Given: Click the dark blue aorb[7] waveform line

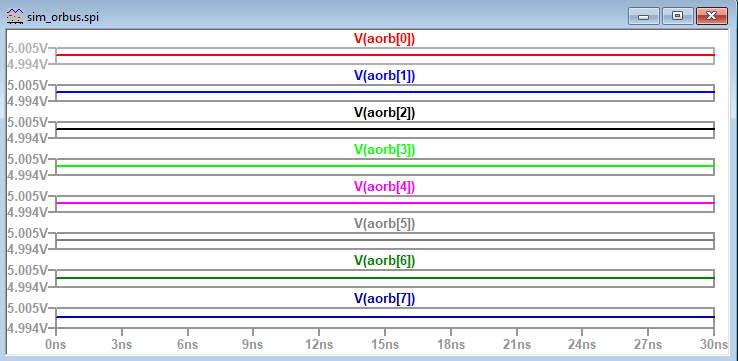Looking at the screenshot, I should point(385,317).
